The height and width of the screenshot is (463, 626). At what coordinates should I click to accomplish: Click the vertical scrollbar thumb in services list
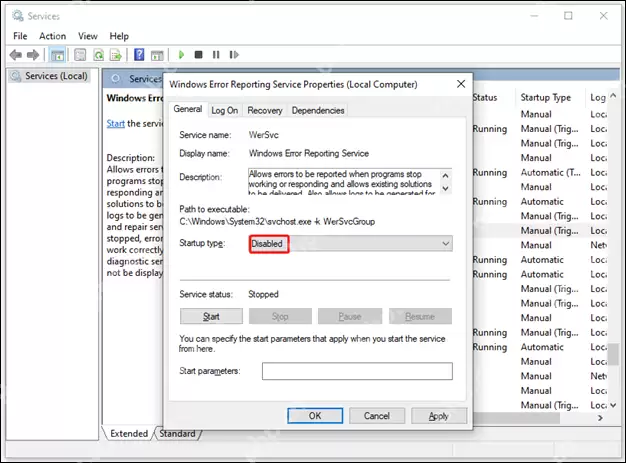click(x=613, y=353)
